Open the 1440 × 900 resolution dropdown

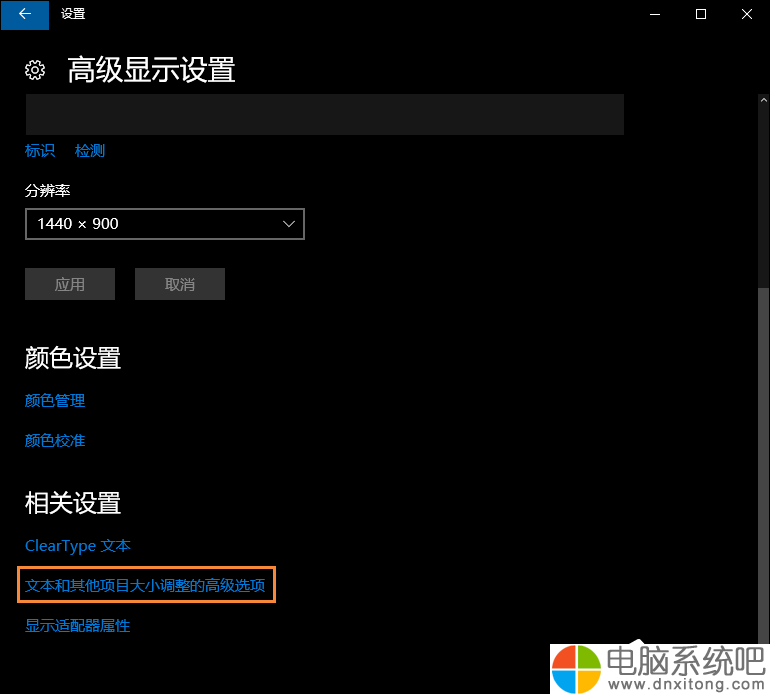[165, 224]
